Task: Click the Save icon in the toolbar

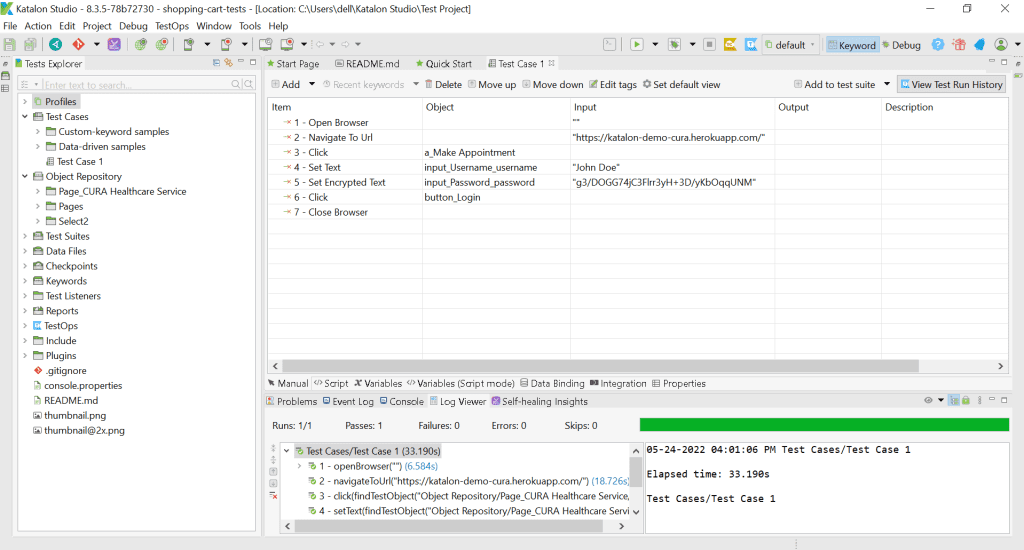Action: pos(10,45)
